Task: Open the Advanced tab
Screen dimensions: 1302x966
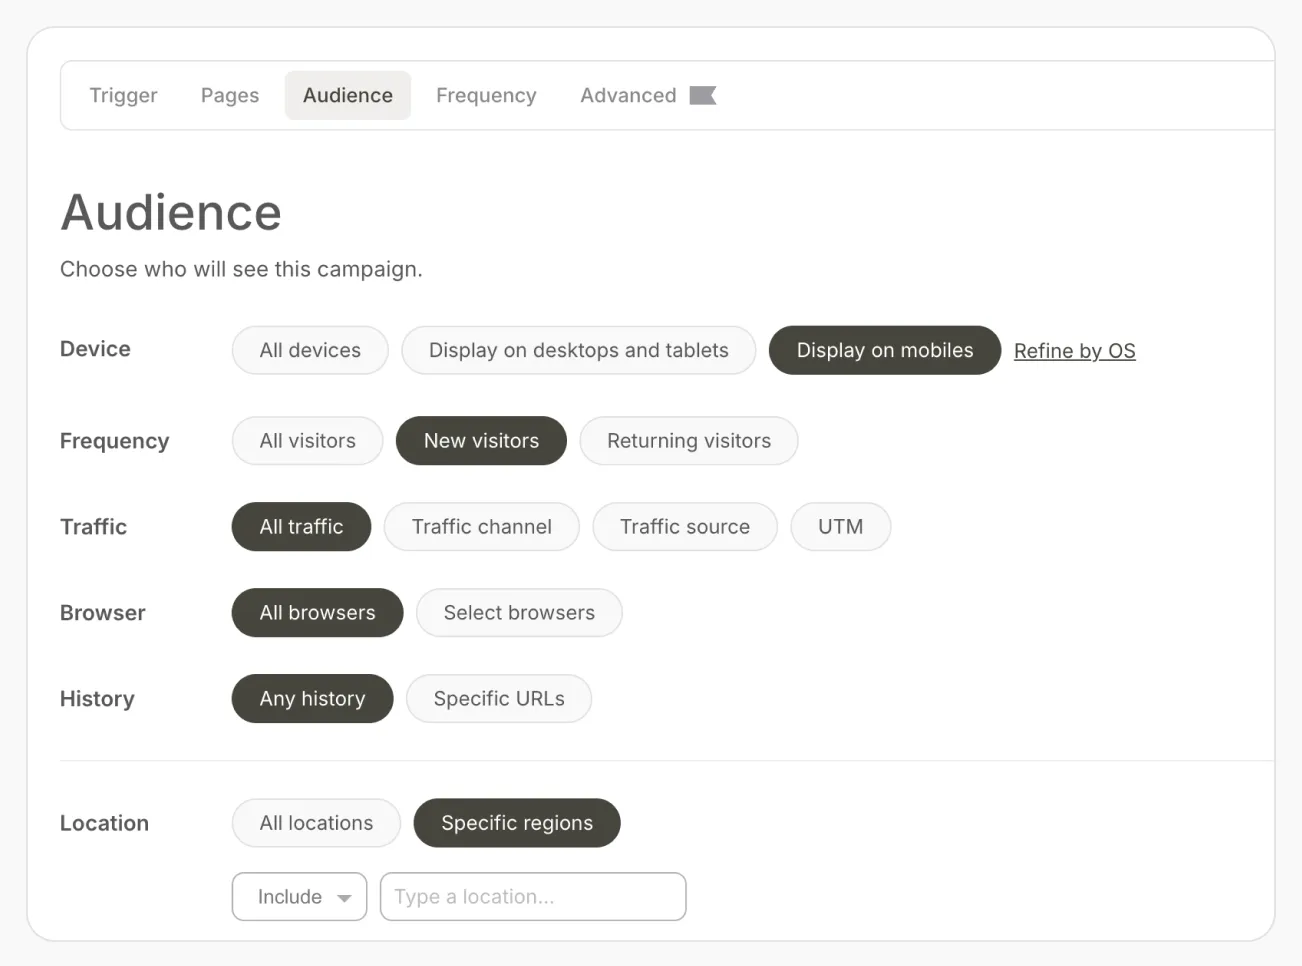Action: (x=627, y=95)
